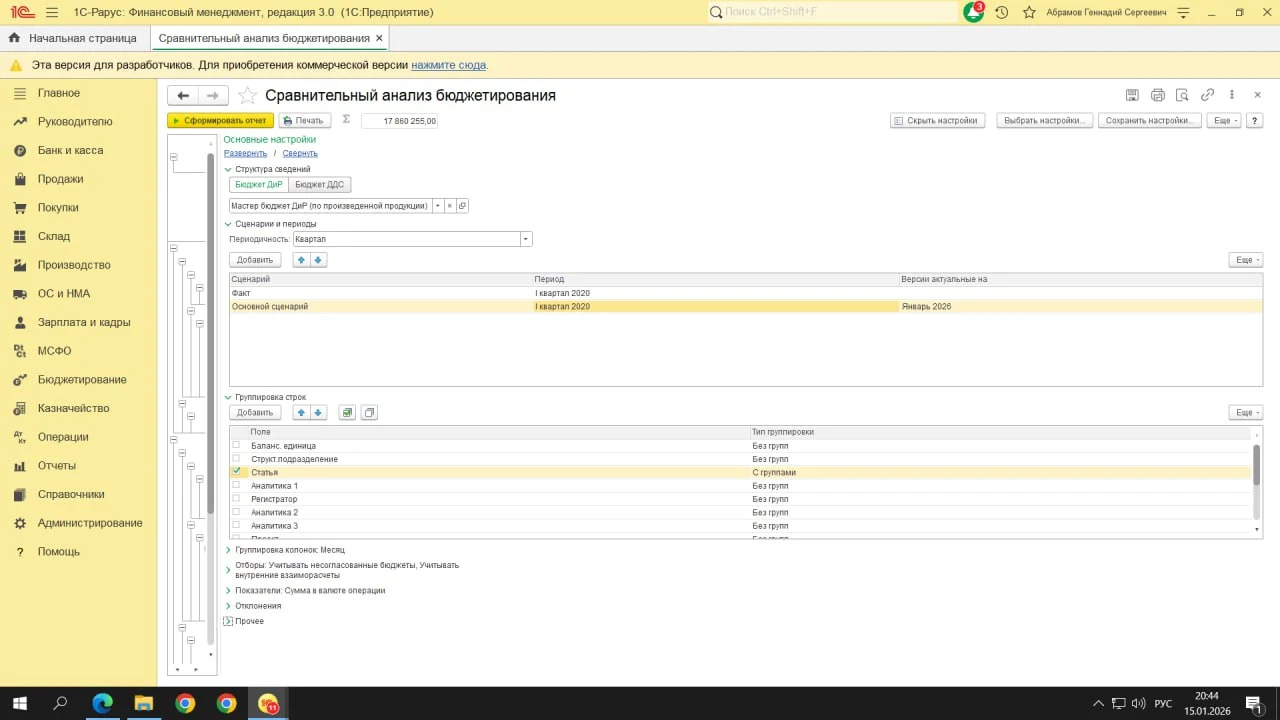
Task: Click the print preview magnifier icon
Action: coord(1182,95)
